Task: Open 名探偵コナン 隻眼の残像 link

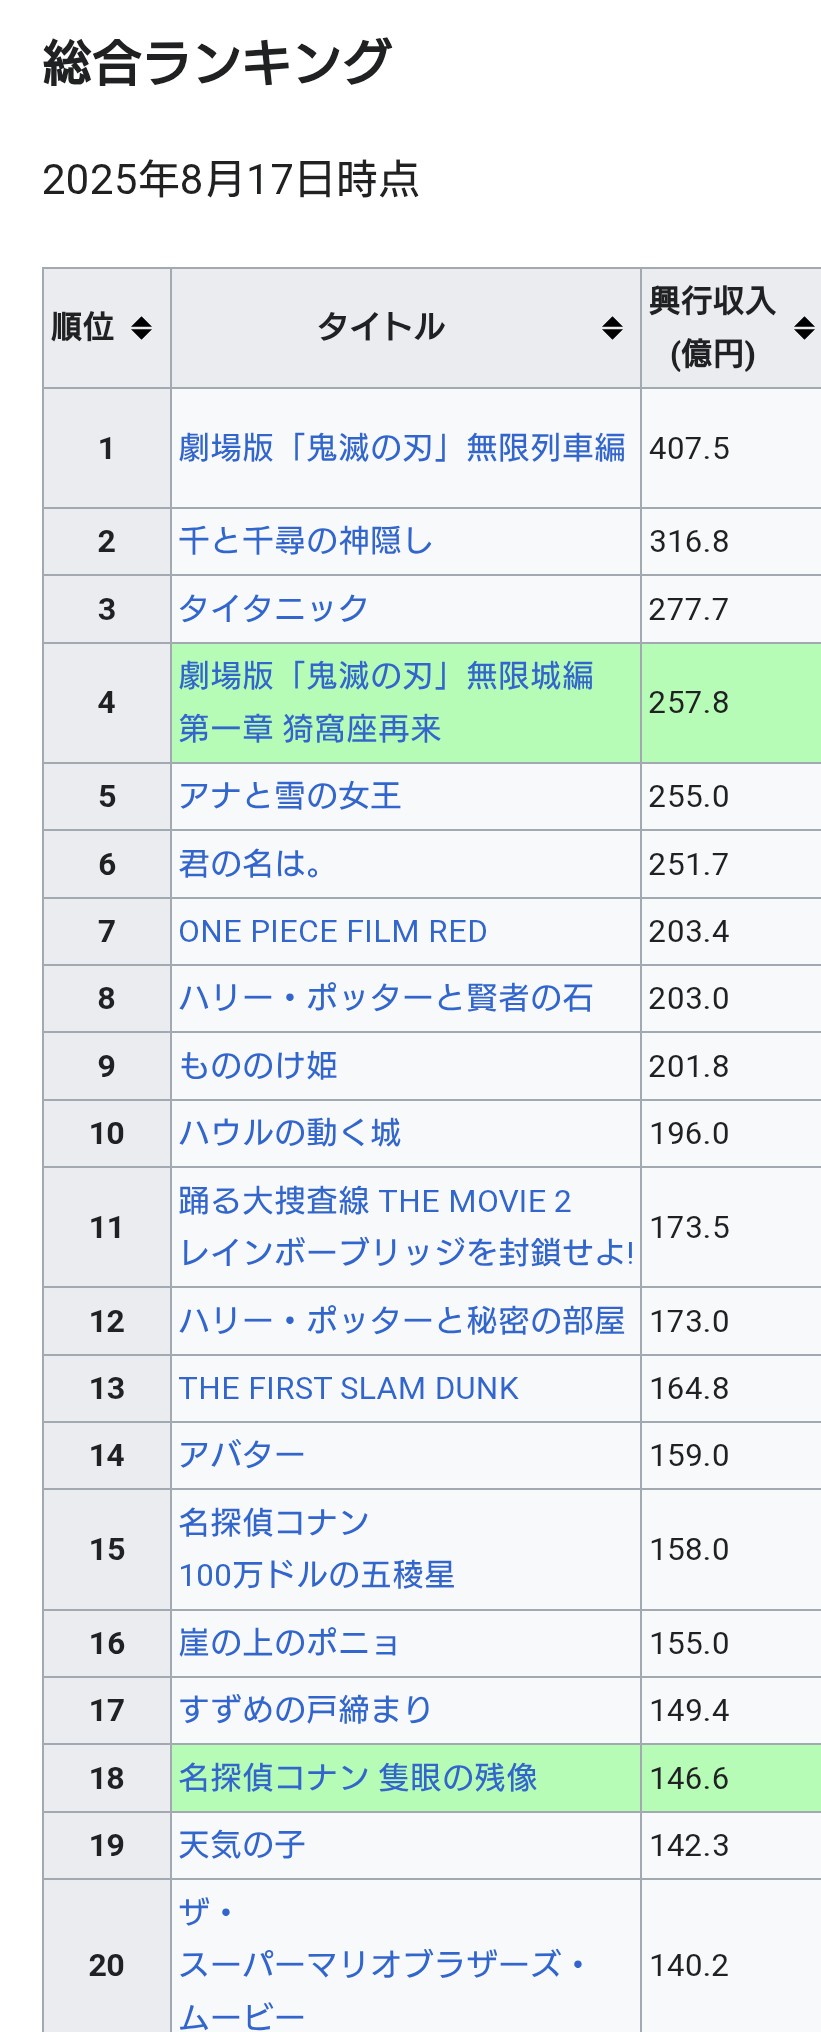Action: [358, 1777]
